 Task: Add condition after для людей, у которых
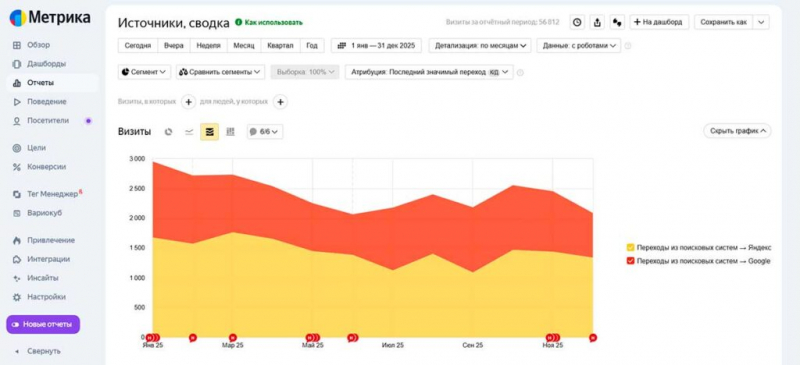[280, 102]
